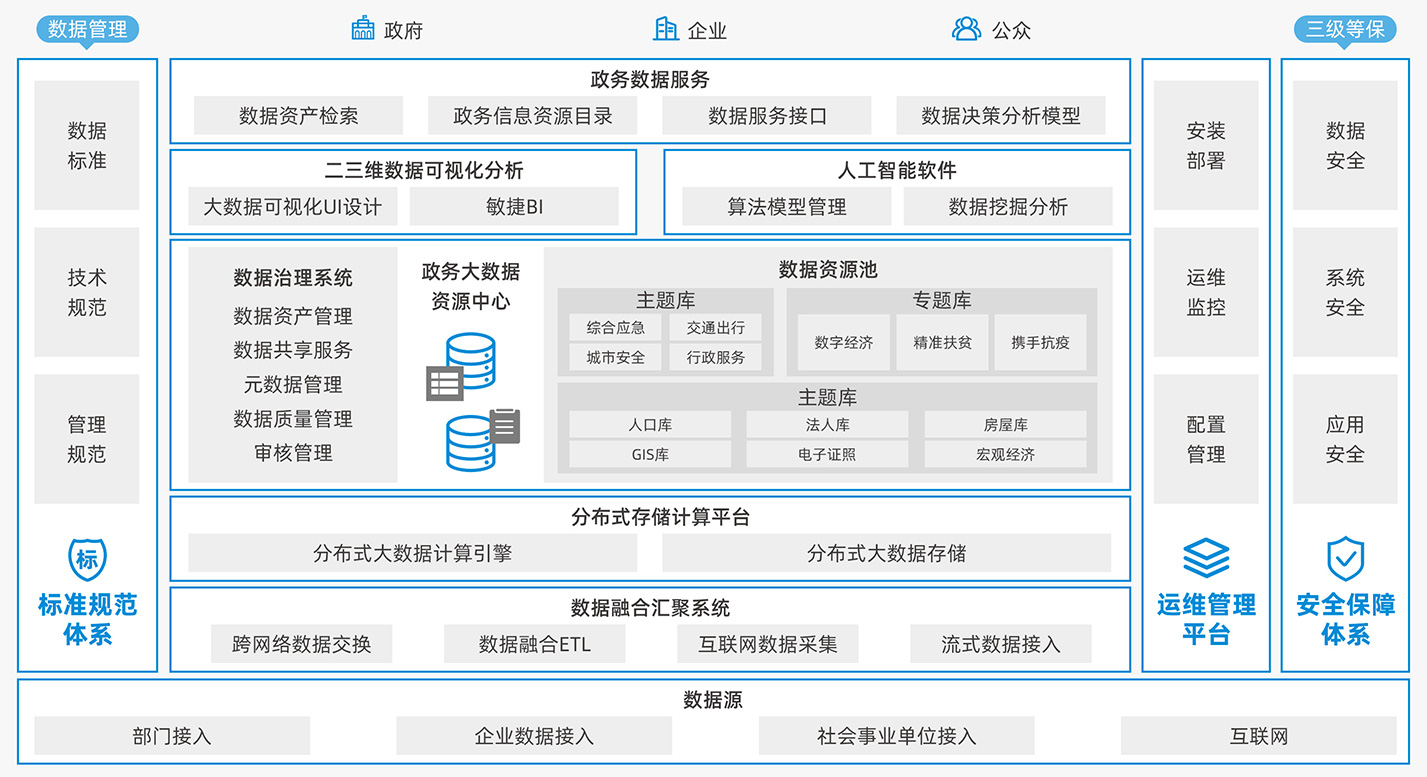This screenshot has width=1427, height=777.
Task: Open 政务信息资源目录 box
Action: pos(532,115)
